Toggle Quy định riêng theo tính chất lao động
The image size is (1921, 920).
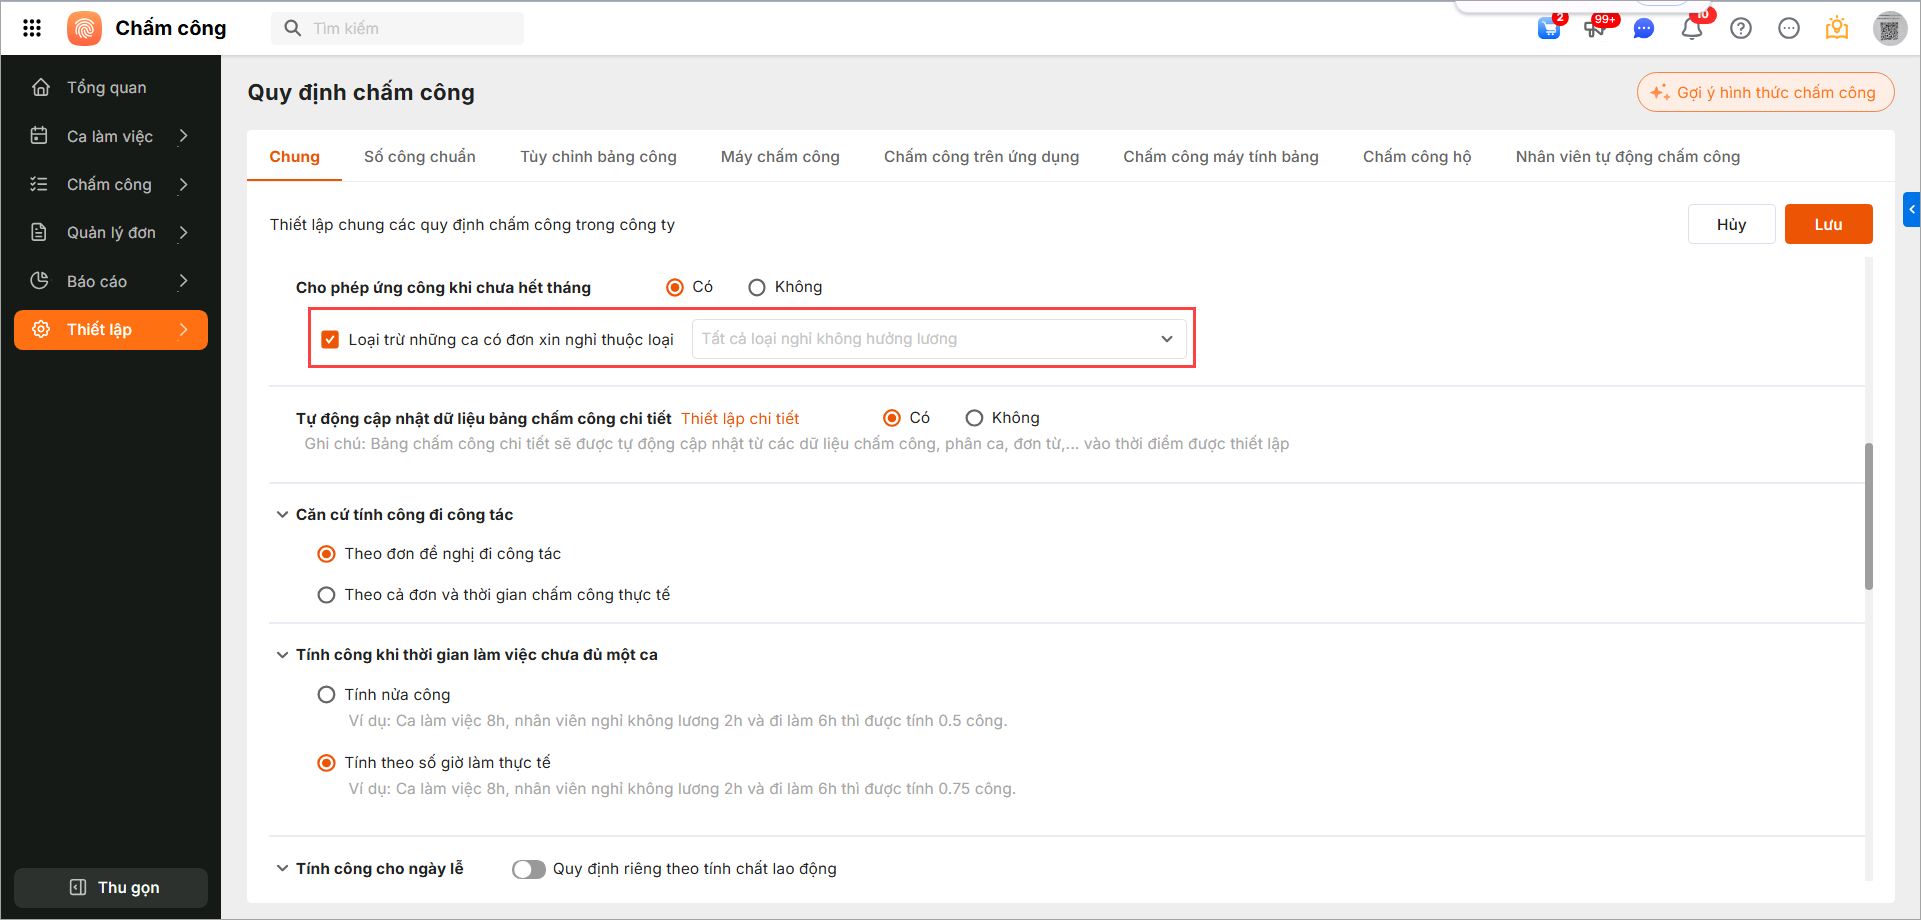(529, 869)
